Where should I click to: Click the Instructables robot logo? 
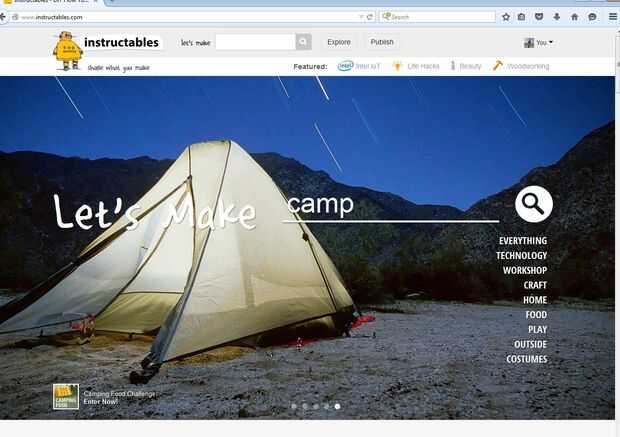coord(68,51)
